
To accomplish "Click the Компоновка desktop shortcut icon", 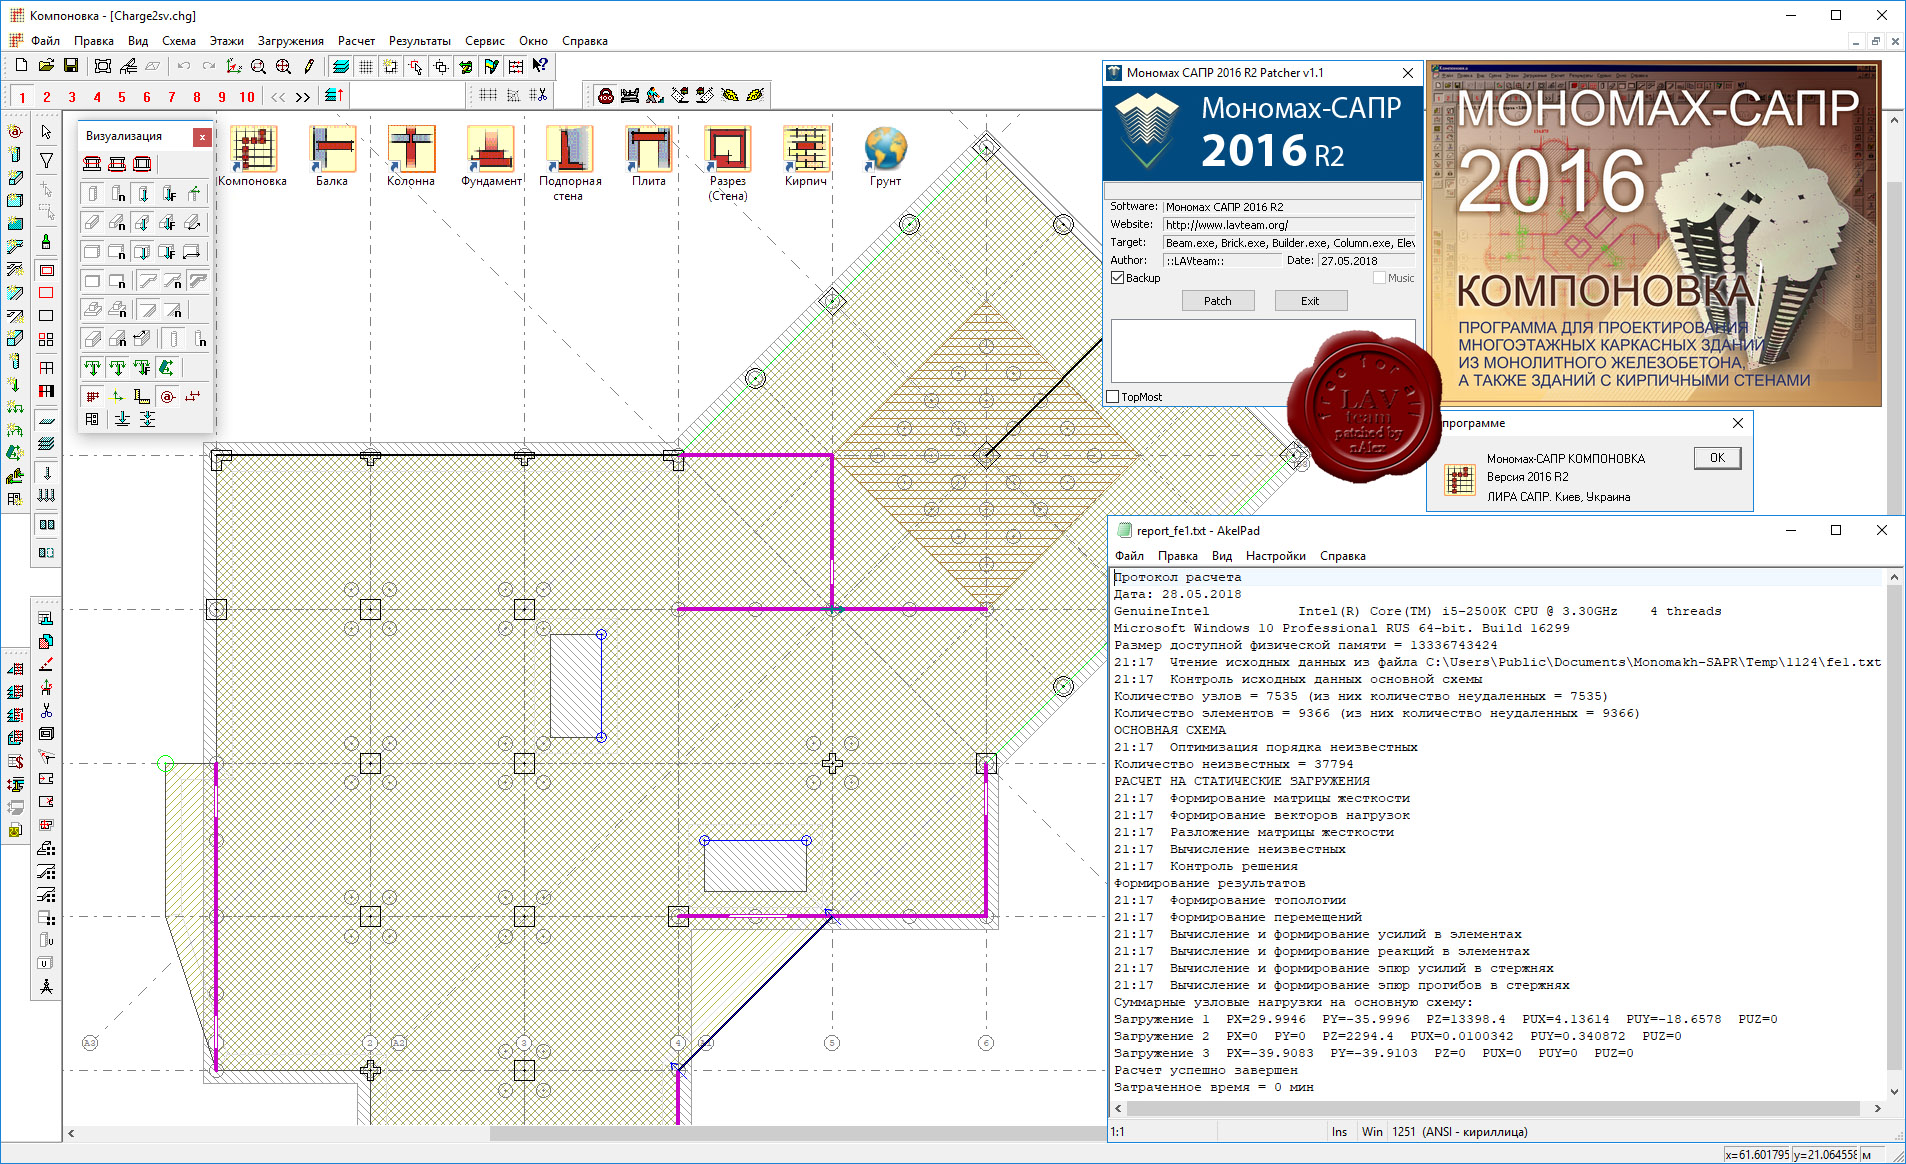I will point(253,156).
